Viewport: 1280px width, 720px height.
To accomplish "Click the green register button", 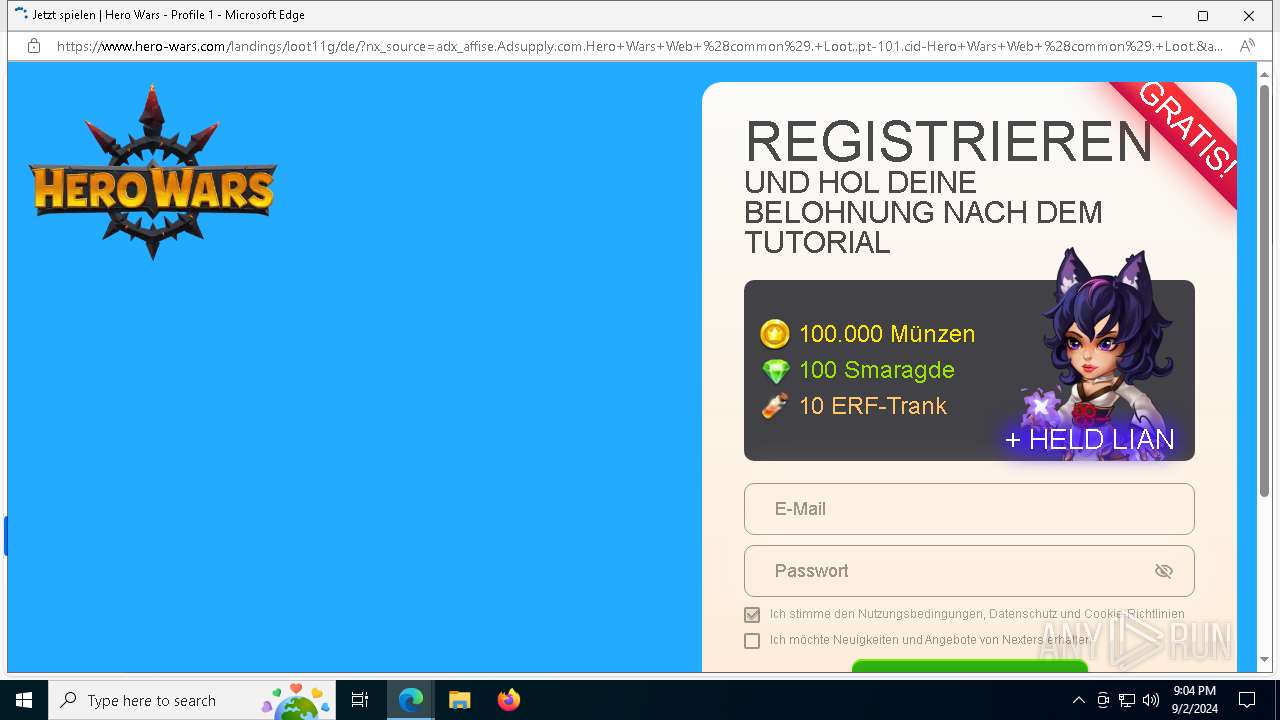I will pos(969,666).
